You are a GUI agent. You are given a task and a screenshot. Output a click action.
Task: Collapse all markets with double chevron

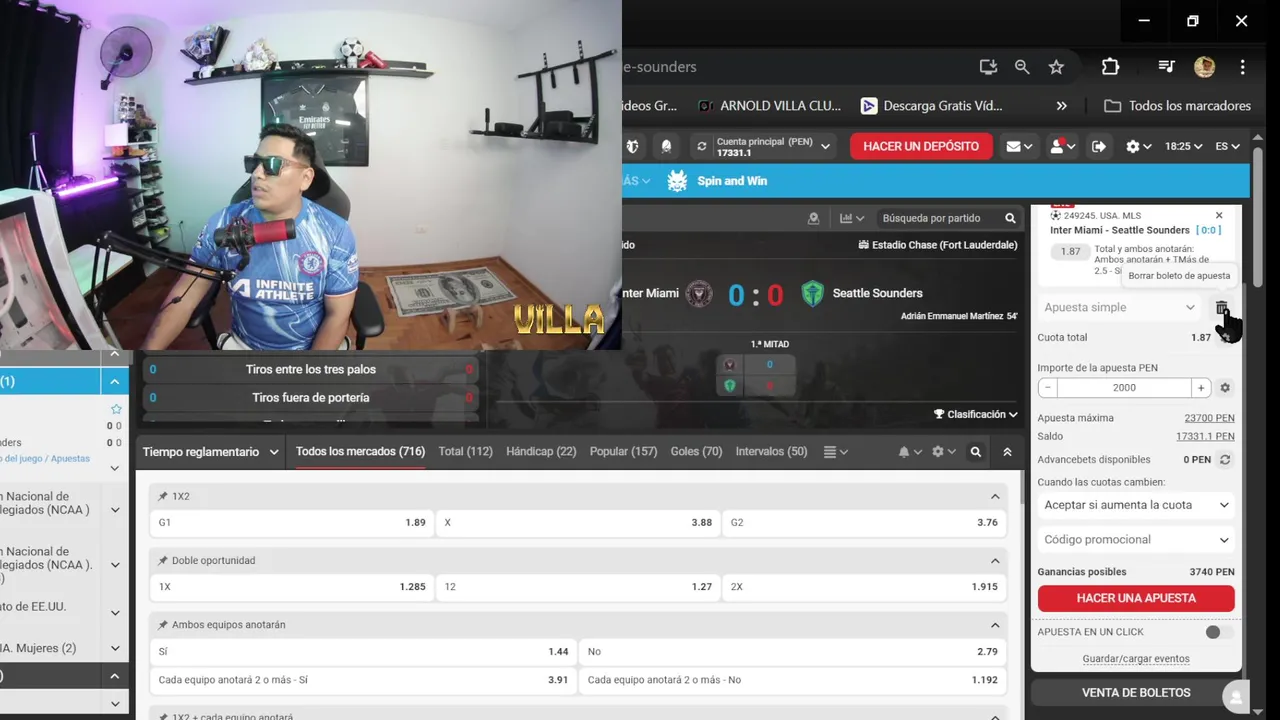click(1007, 452)
